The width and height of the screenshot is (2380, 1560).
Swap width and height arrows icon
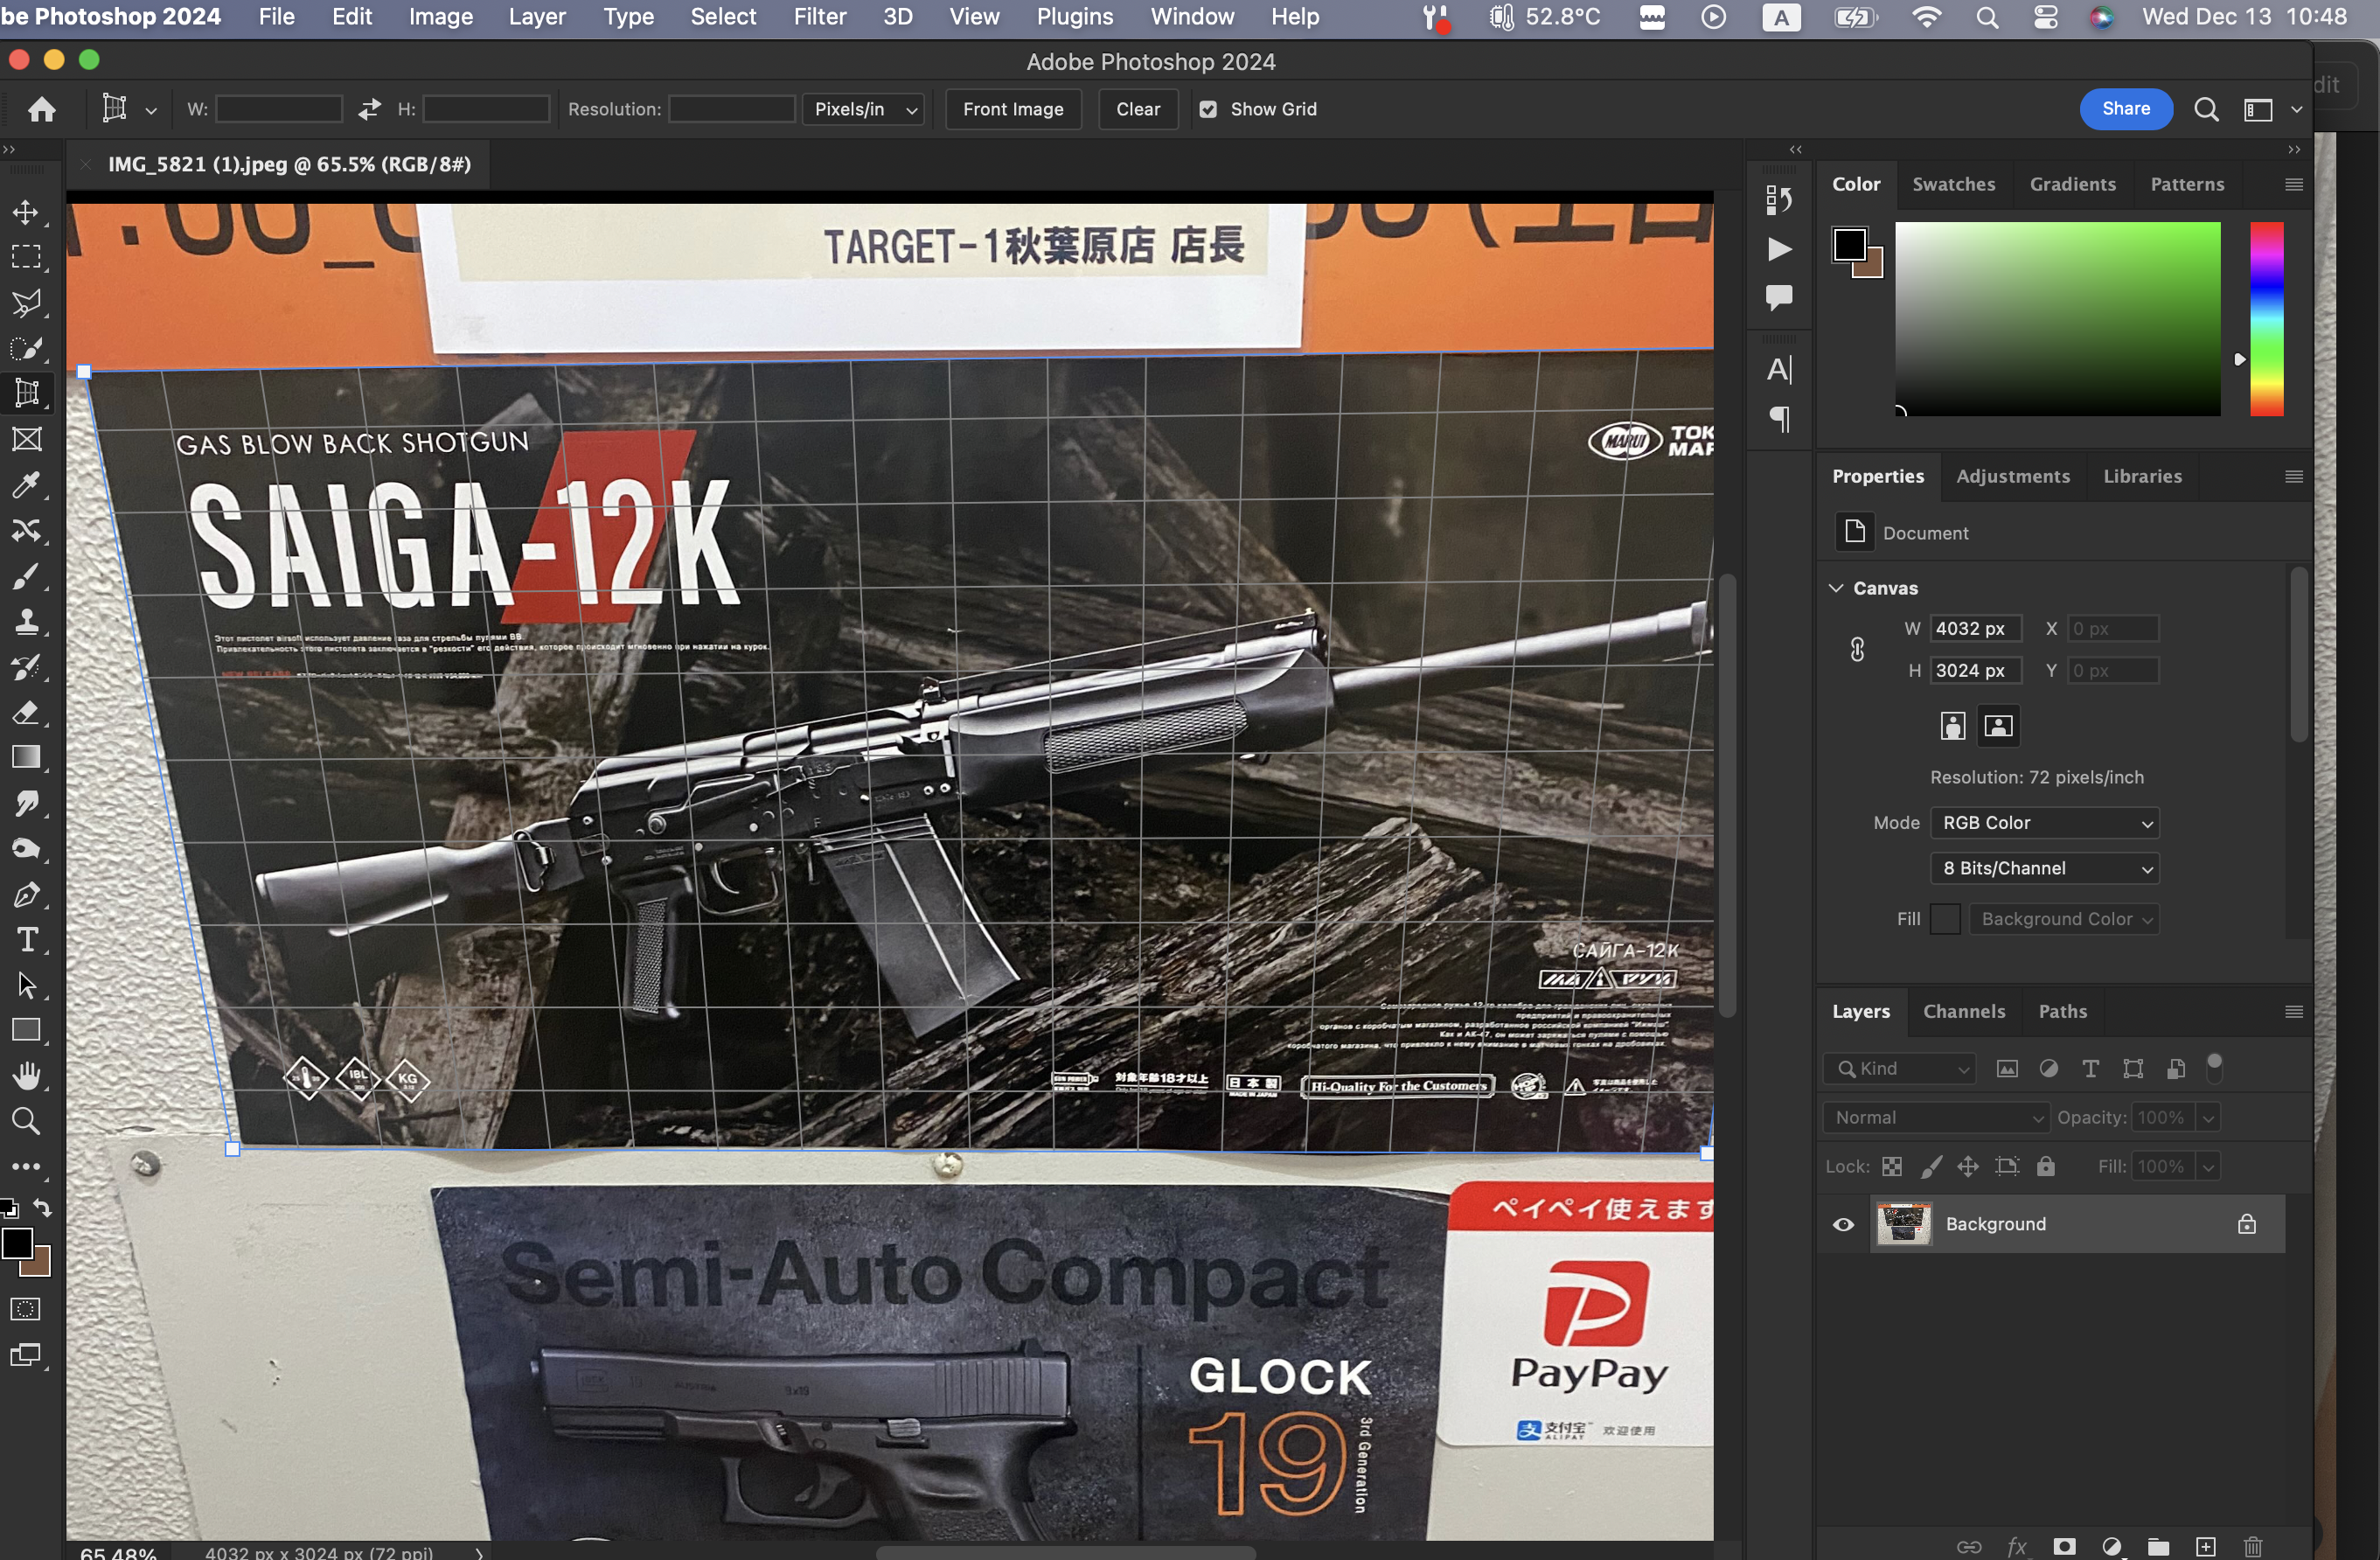pyautogui.click(x=369, y=109)
